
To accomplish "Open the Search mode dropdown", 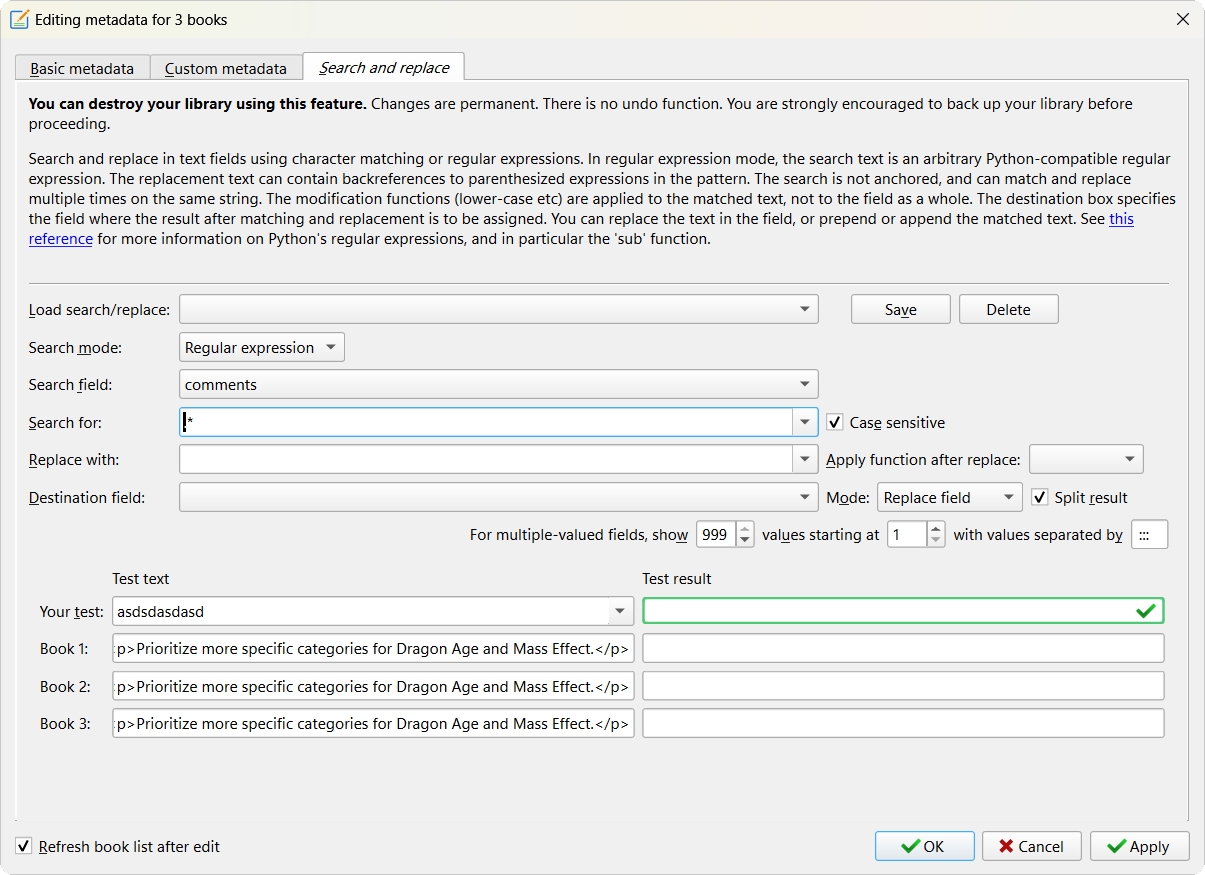I will pos(262,348).
